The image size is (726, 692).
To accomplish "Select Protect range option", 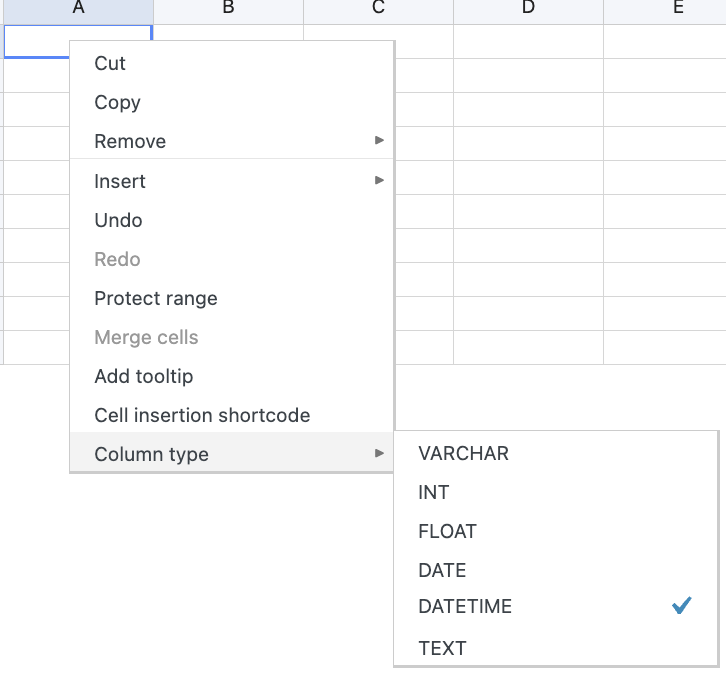I will (x=155, y=298).
